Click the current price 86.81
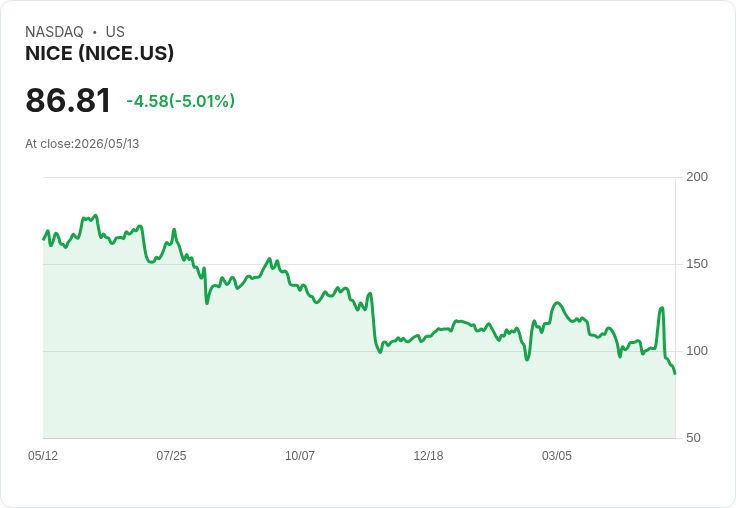736x508 pixels. click(x=68, y=100)
